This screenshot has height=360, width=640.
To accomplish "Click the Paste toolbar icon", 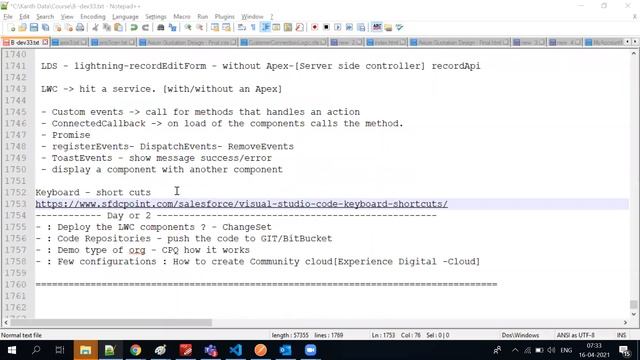I will (118, 27).
